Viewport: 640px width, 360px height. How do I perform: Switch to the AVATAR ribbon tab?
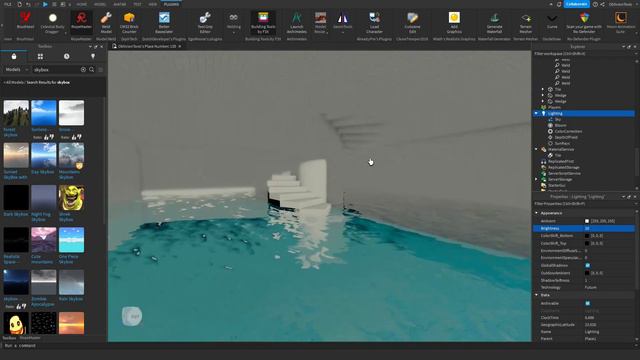[120, 4]
